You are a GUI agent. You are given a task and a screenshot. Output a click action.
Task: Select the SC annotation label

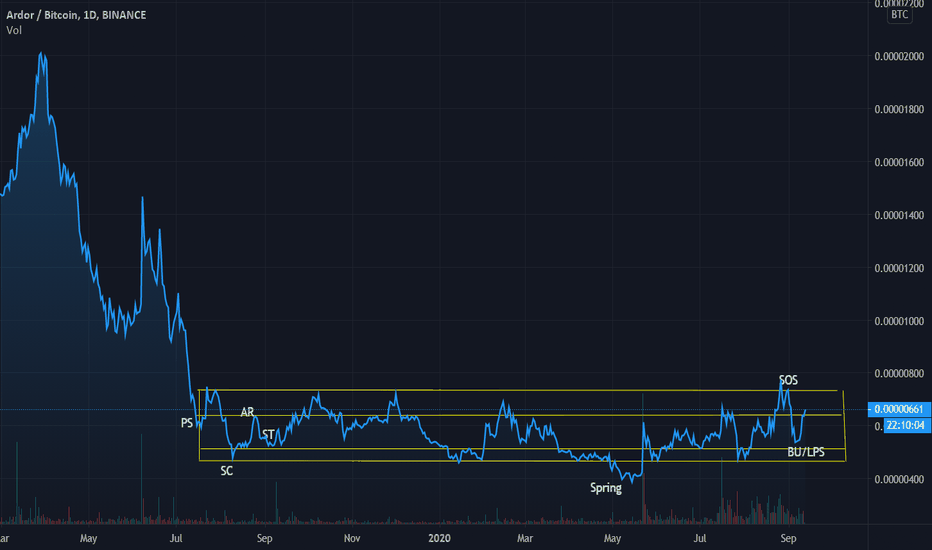point(226,471)
